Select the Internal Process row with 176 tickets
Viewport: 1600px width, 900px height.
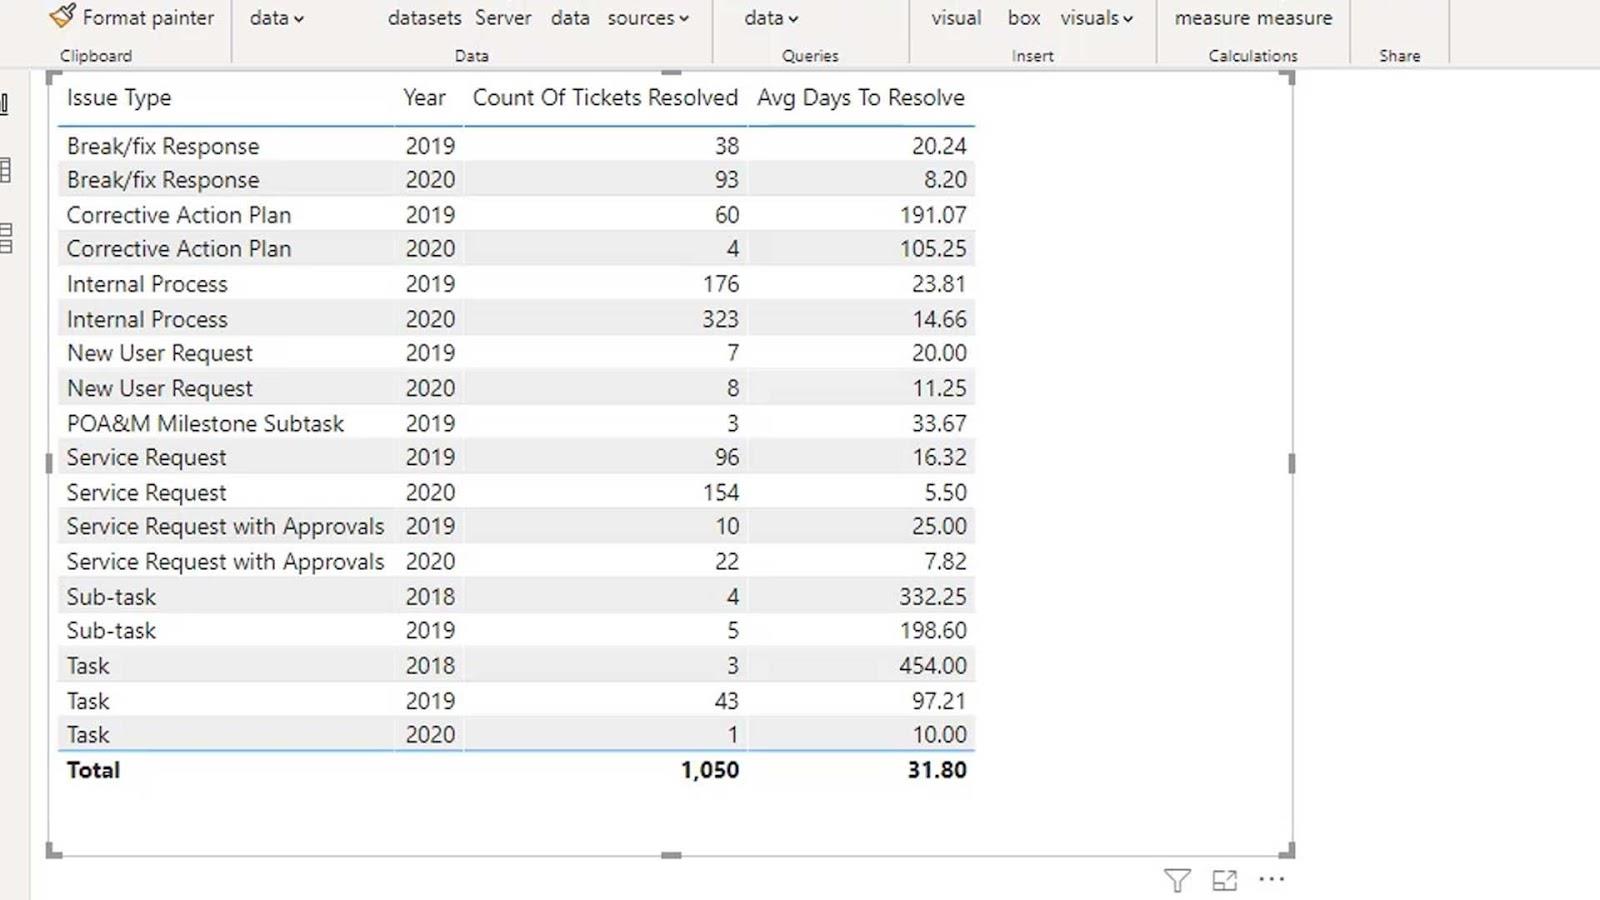tap(516, 284)
